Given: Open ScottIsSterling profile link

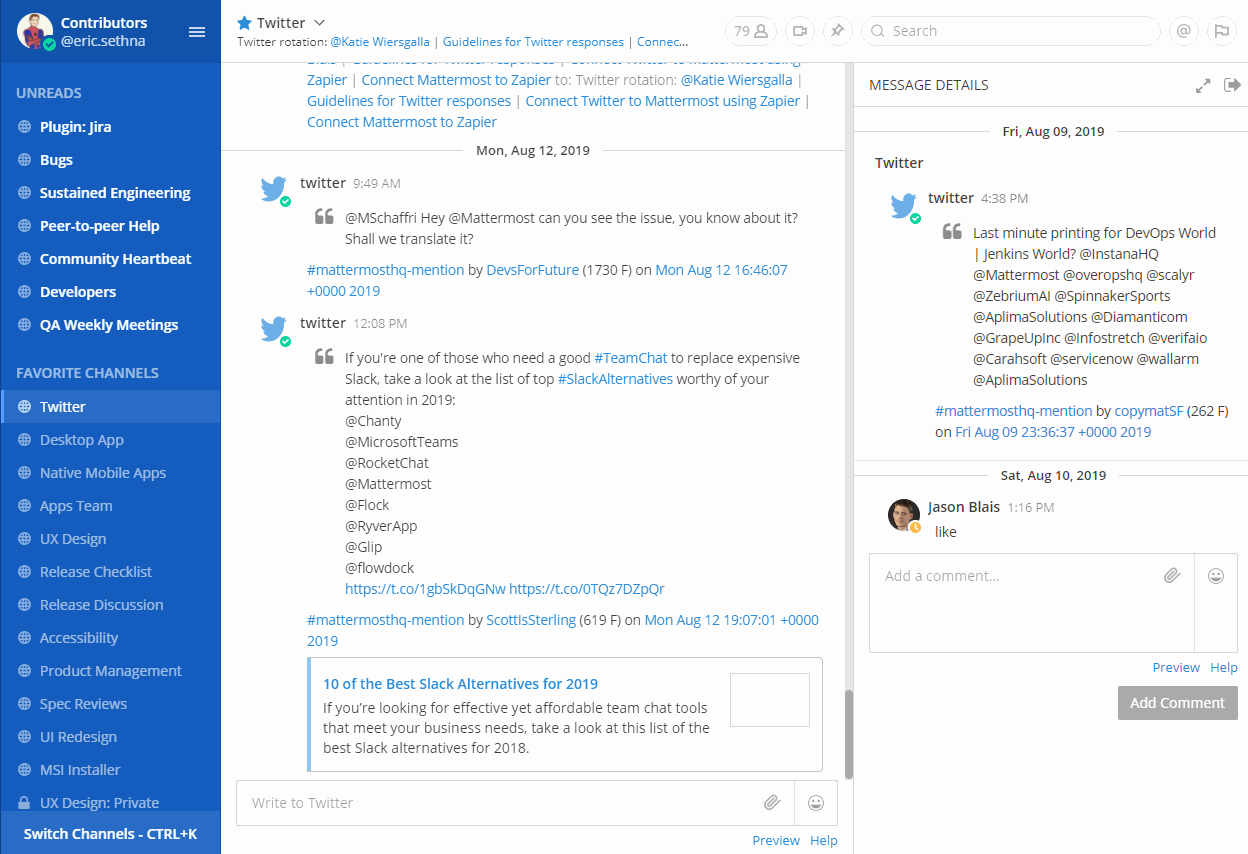Looking at the screenshot, I should (531, 620).
